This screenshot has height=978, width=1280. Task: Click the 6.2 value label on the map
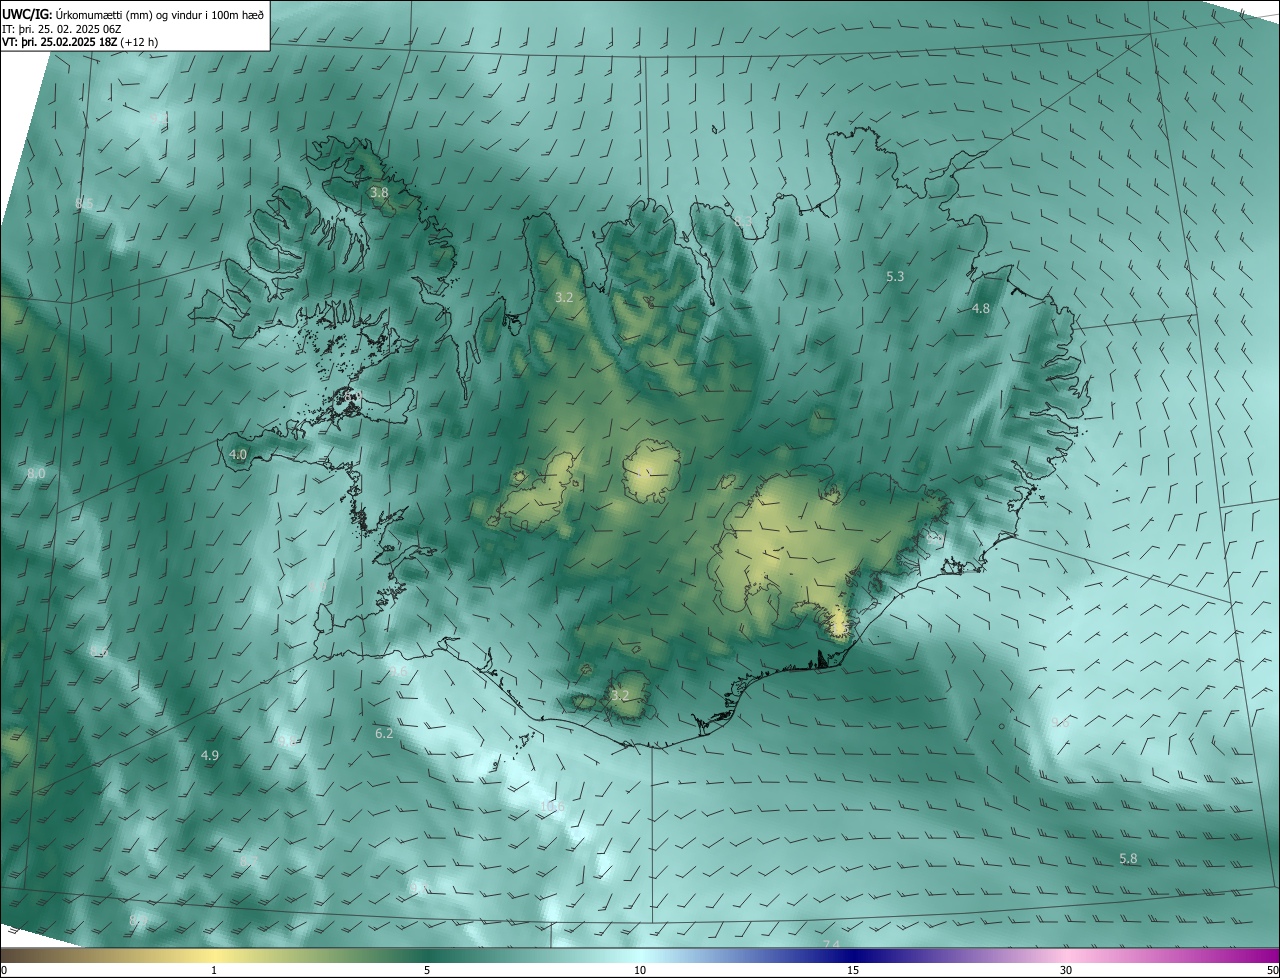click(384, 734)
